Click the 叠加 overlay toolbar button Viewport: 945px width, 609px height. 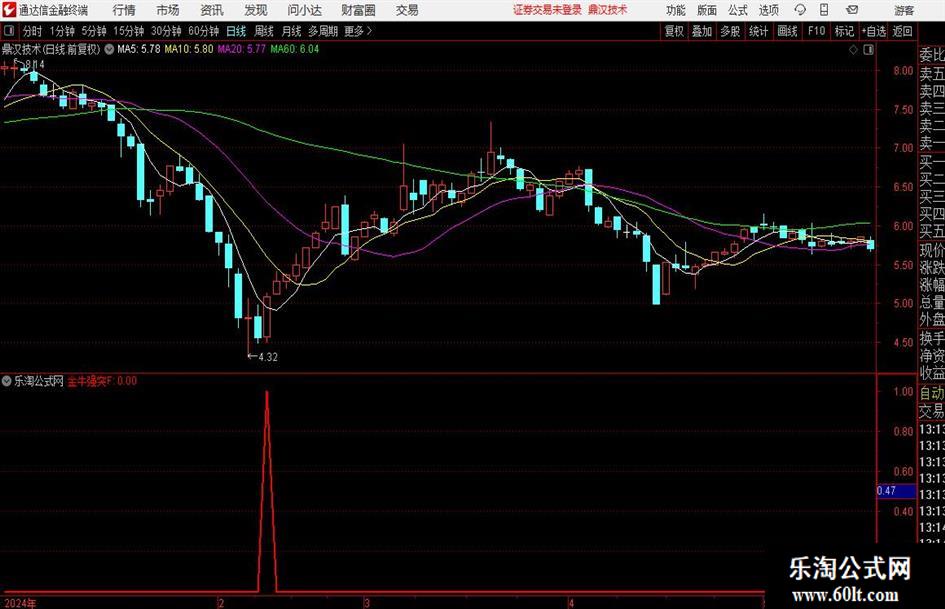(x=702, y=31)
